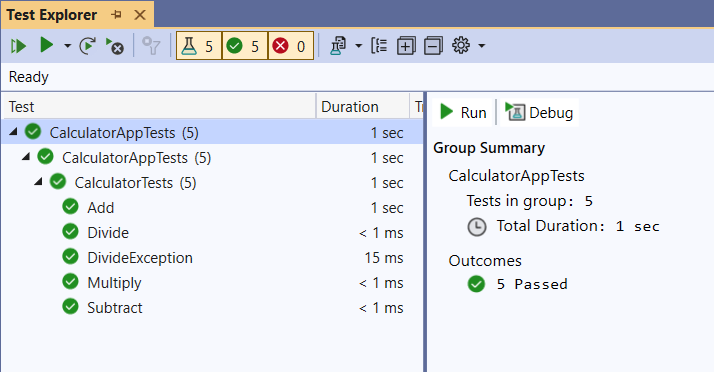Viewport: 714px width, 372px height.
Task: Click passed icon beside Add test
Action: pyautogui.click(x=70, y=207)
